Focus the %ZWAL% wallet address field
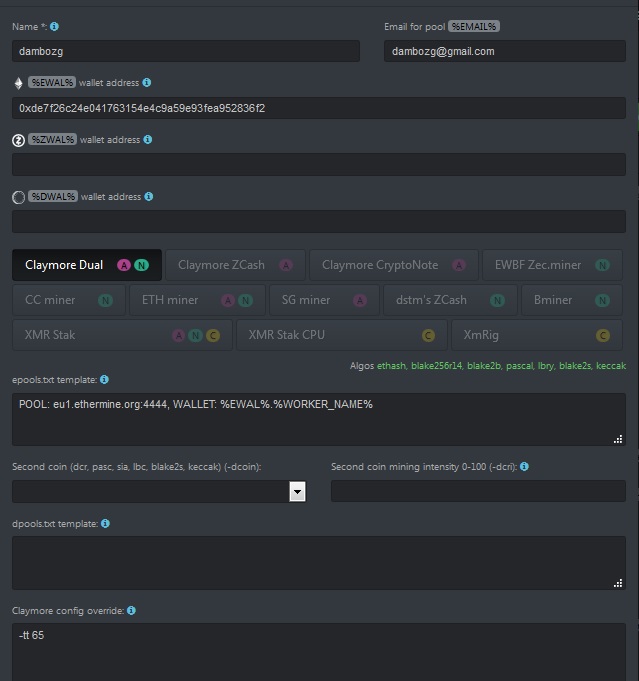The height and width of the screenshot is (681, 639). (x=319, y=165)
